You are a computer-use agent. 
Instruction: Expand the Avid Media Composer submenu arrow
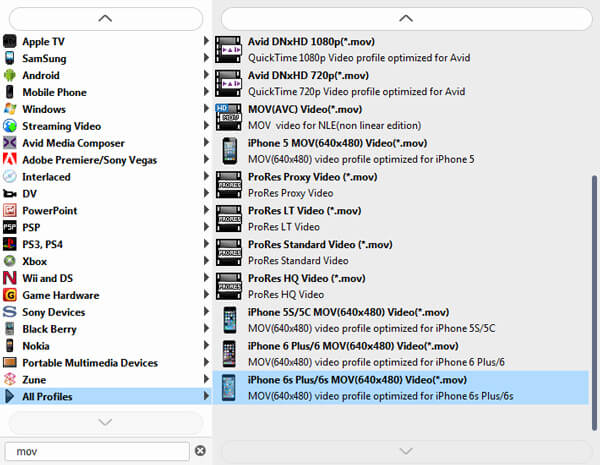pos(206,142)
